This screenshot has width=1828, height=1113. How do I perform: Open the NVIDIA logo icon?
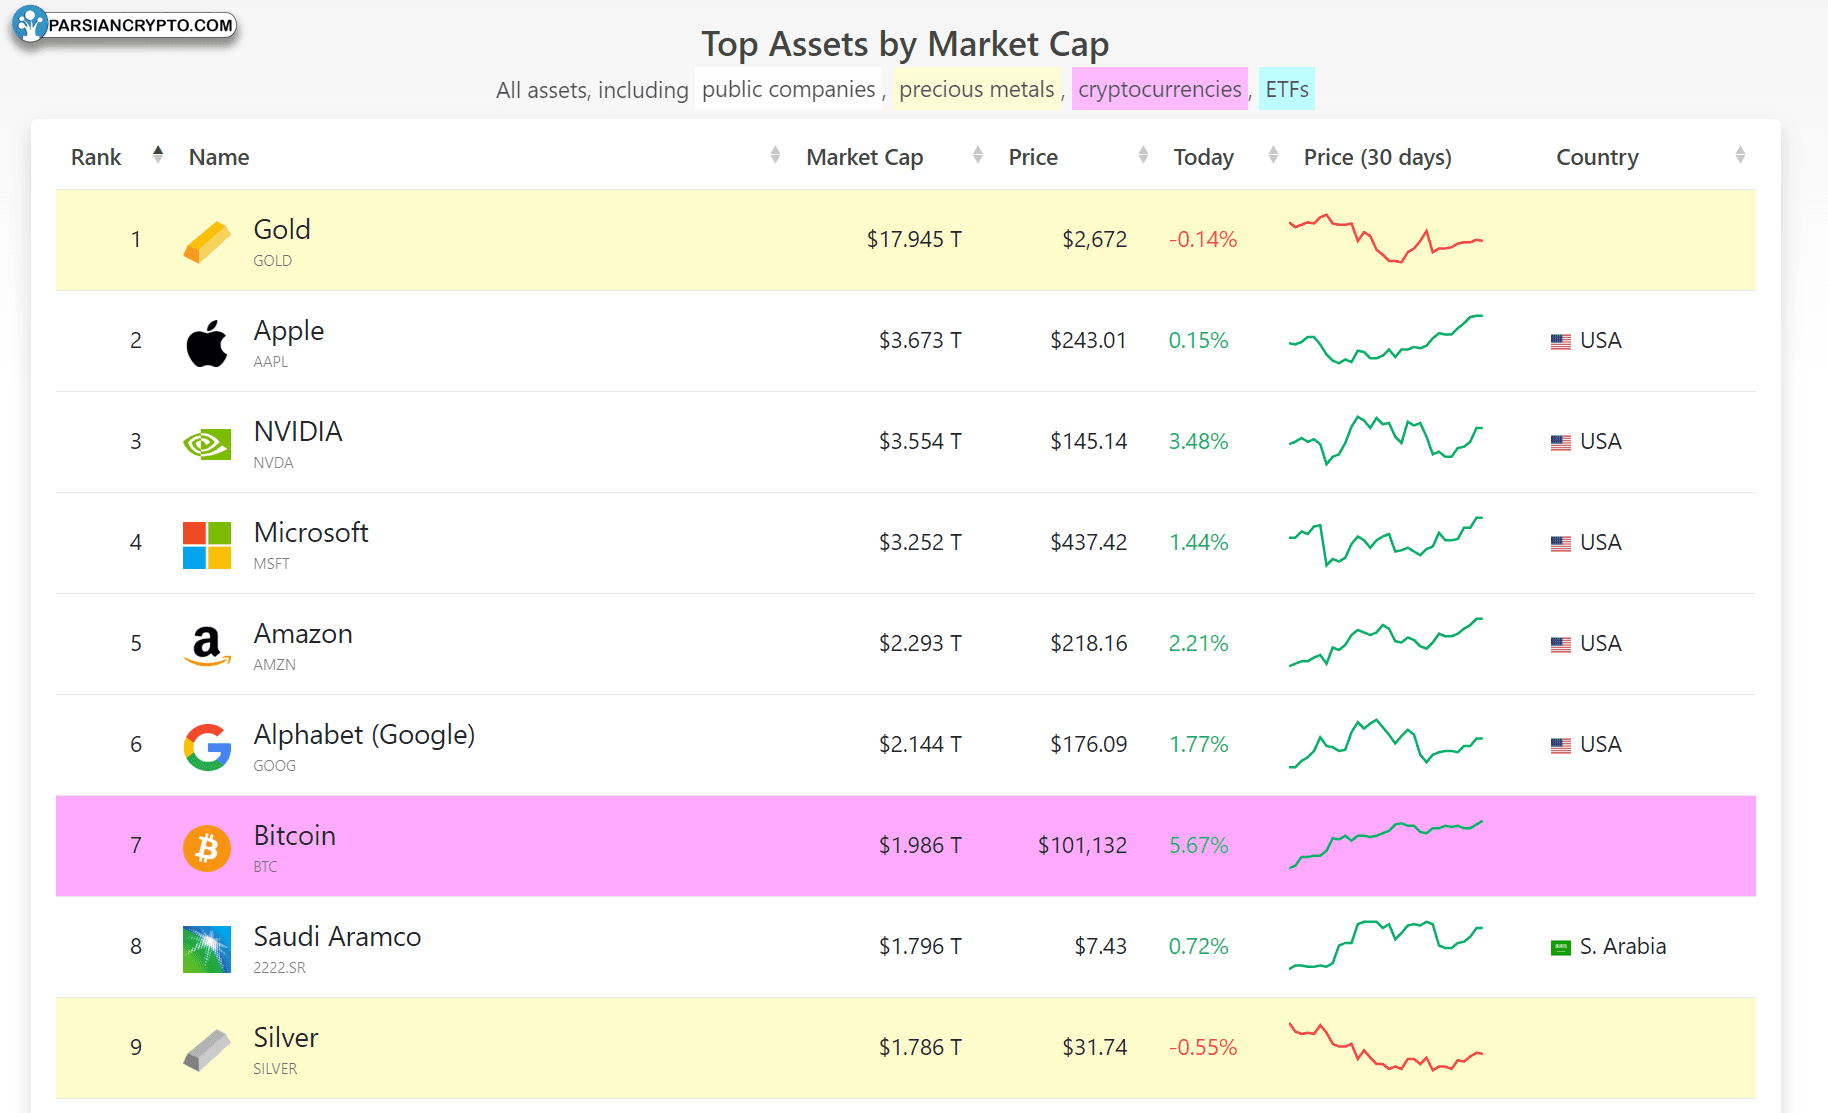(207, 444)
